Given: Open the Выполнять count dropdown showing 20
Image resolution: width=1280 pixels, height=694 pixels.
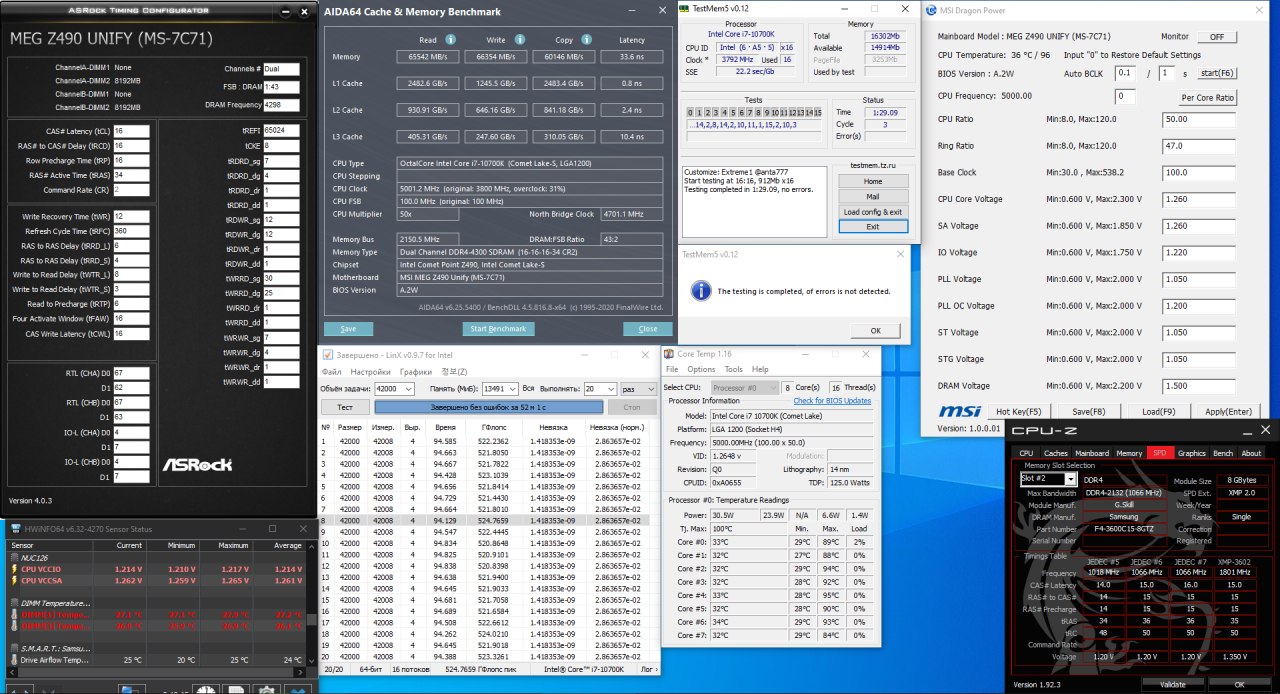Looking at the screenshot, I should [611, 388].
